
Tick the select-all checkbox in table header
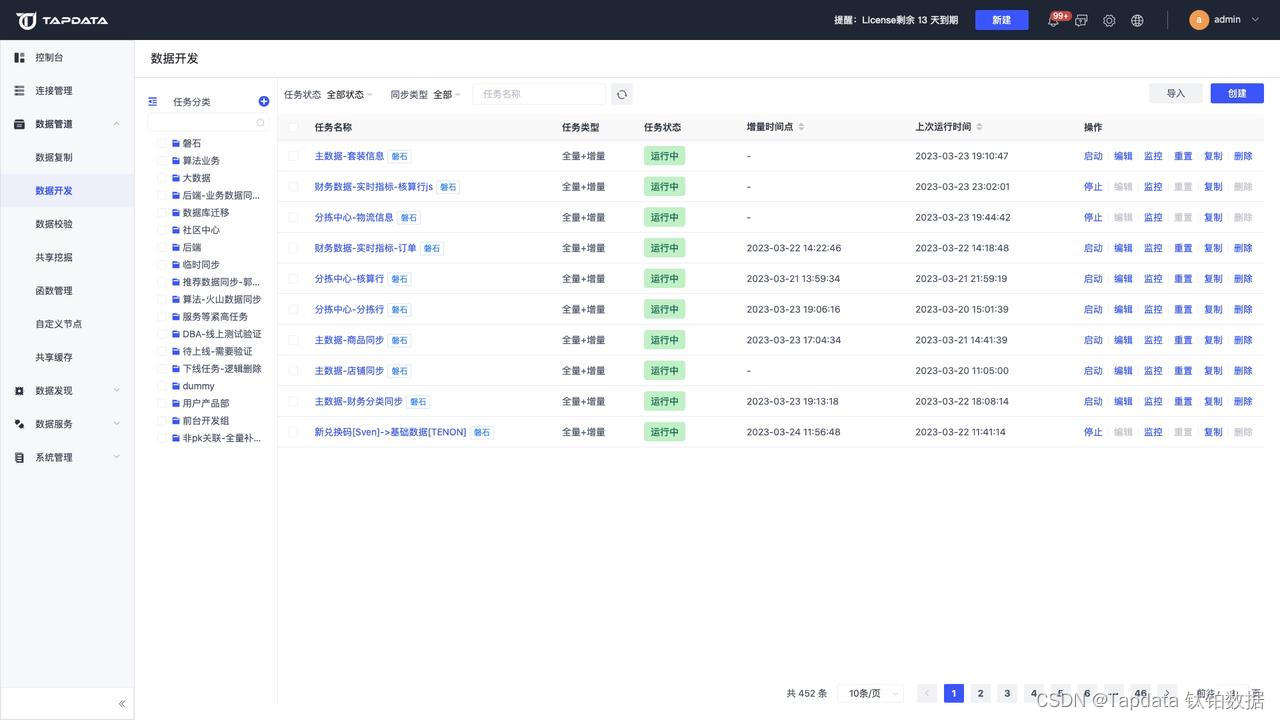point(293,127)
